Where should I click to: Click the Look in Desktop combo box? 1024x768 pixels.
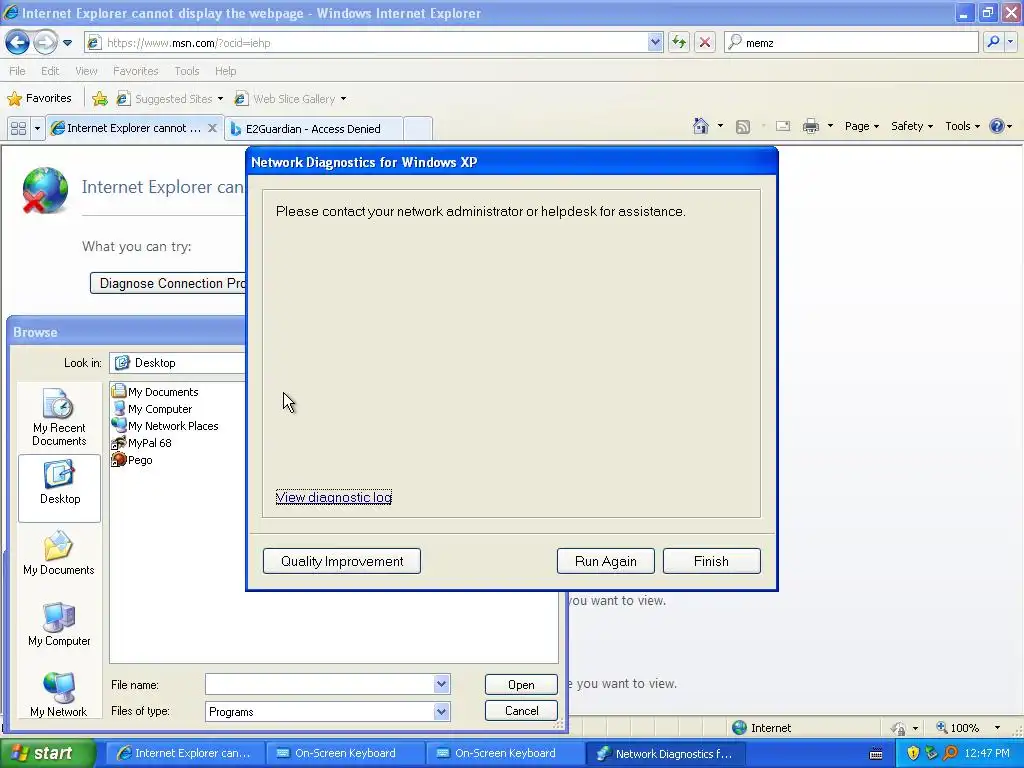tap(178, 363)
